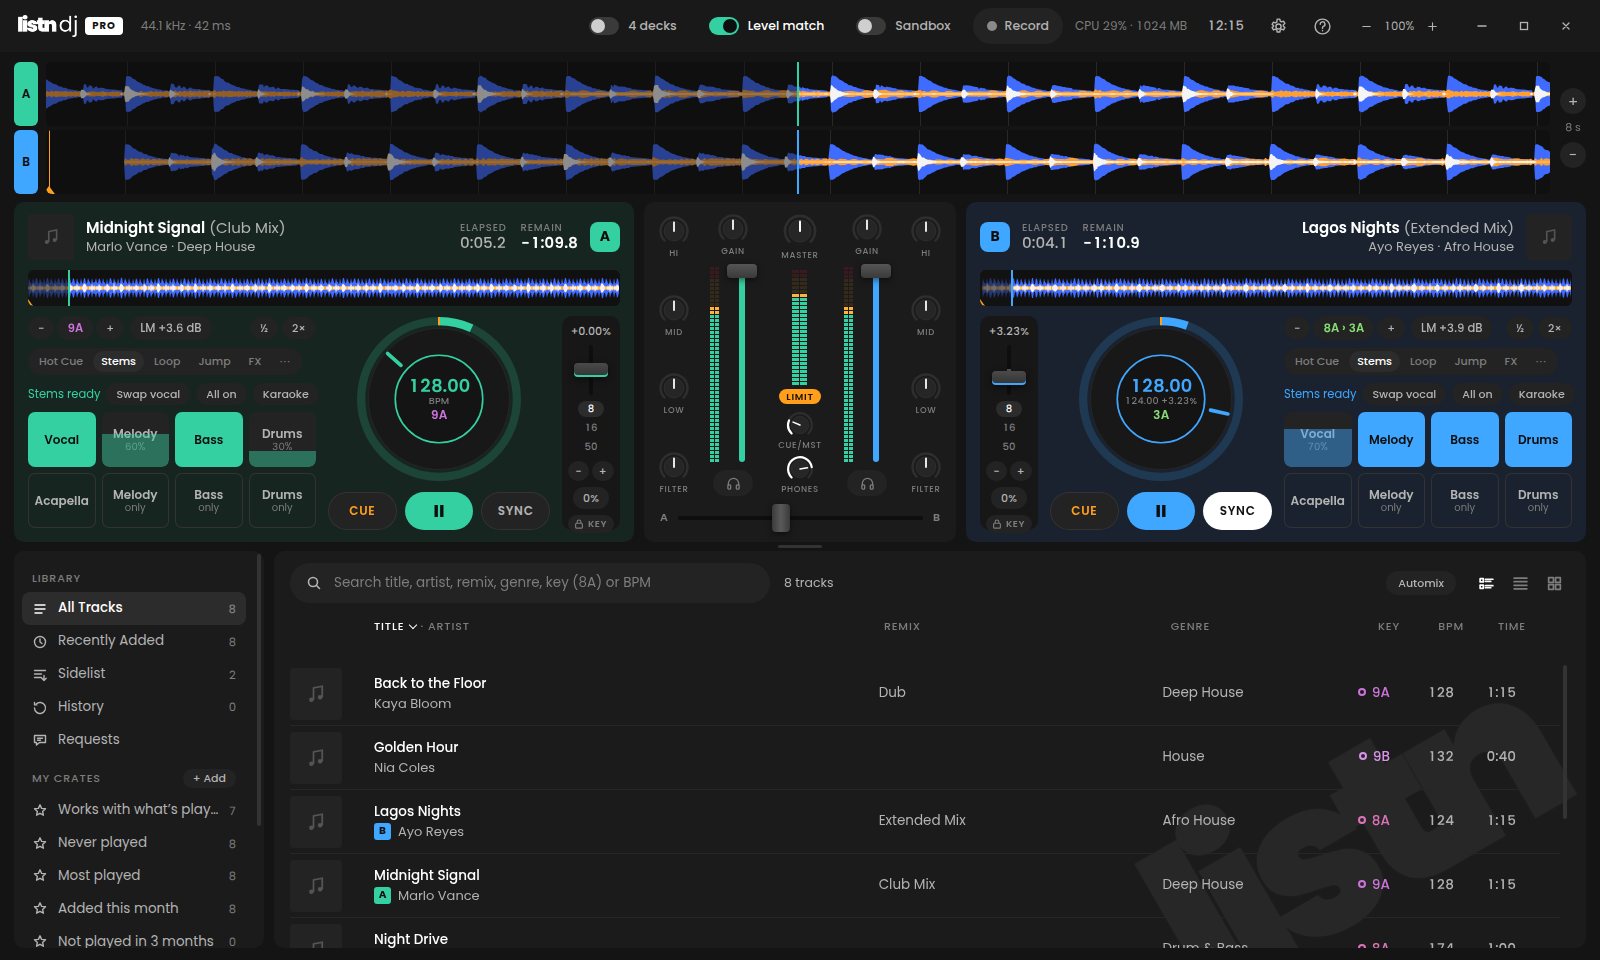Switch deck A to Hot Cue tab

[x=61, y=362]
